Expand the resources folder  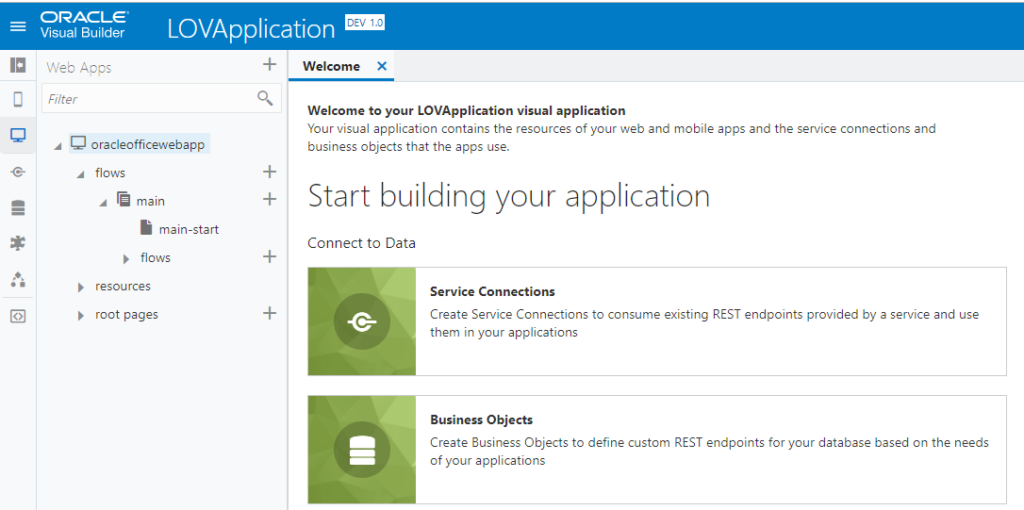(81, 287)
